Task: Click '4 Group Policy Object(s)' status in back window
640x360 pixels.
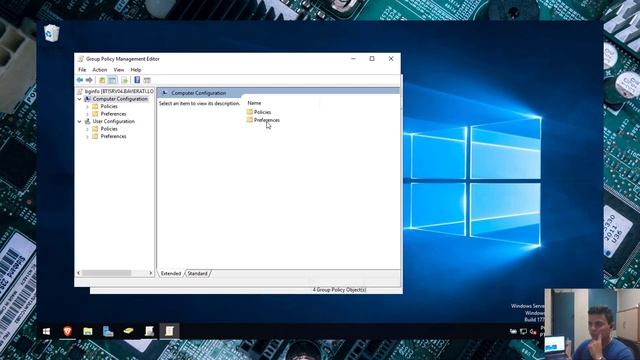Action: (x=340, y=290)
